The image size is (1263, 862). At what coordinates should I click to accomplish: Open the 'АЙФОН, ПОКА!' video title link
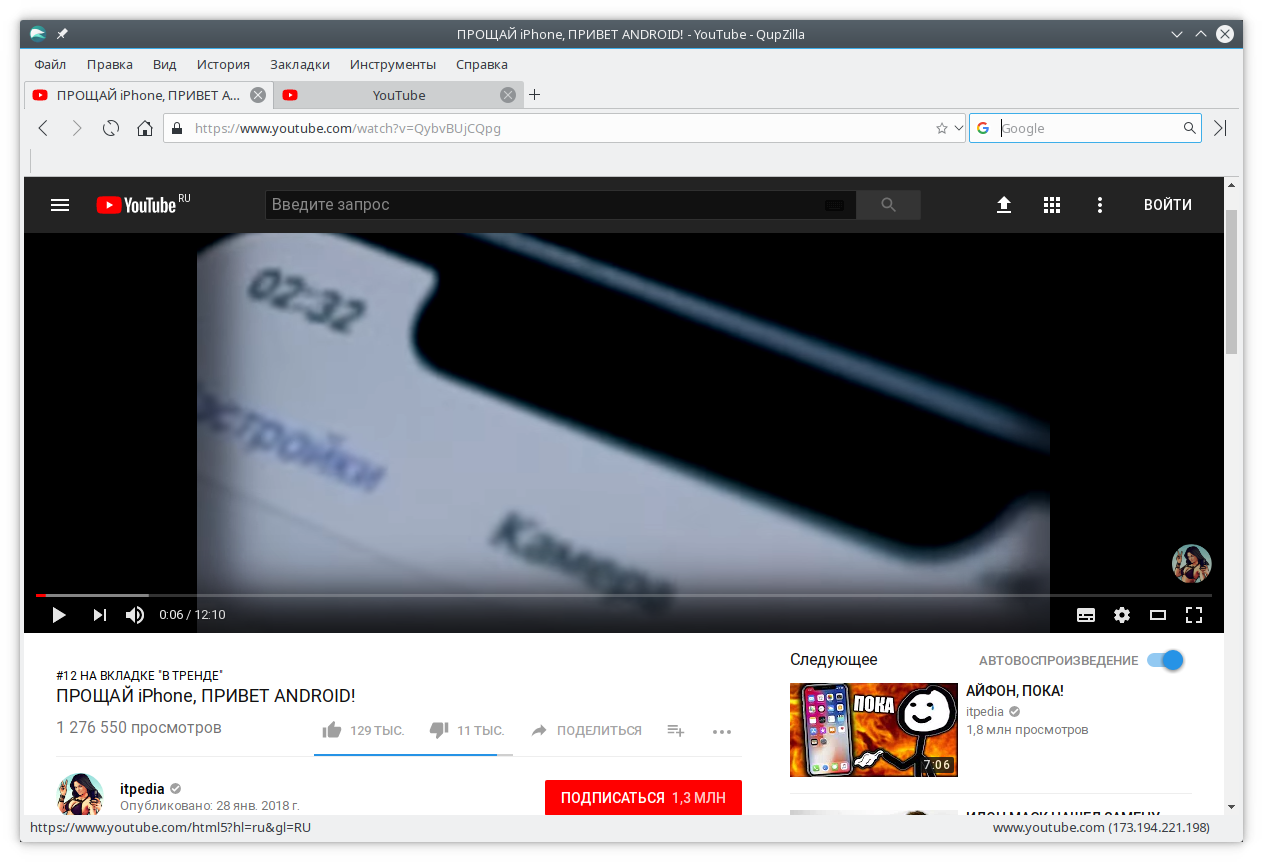1015,691
